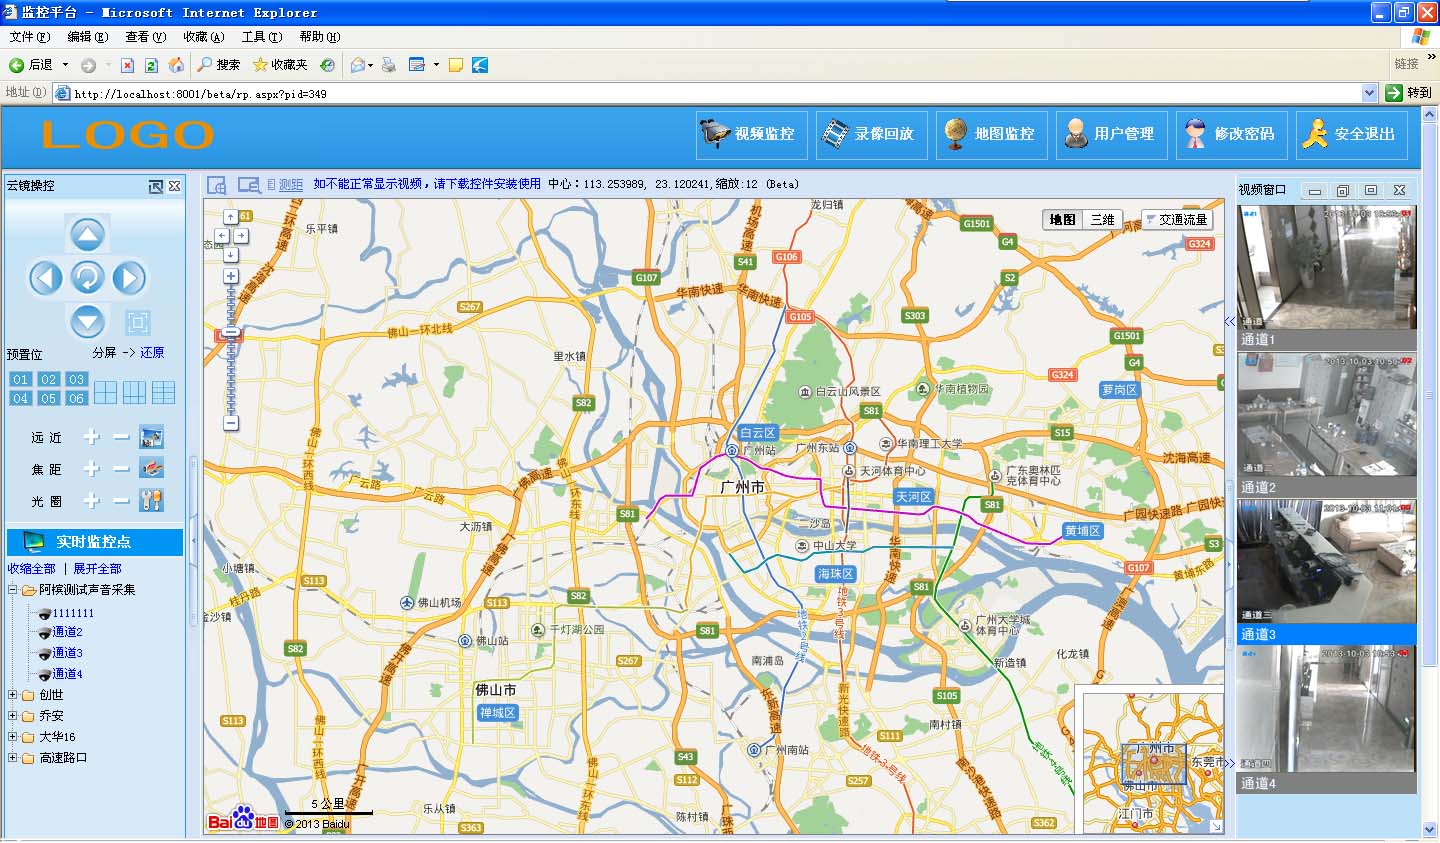Screen dimensions: 1440x843
Task: Open the 视频监控 tab
Action: coord(752,134)
